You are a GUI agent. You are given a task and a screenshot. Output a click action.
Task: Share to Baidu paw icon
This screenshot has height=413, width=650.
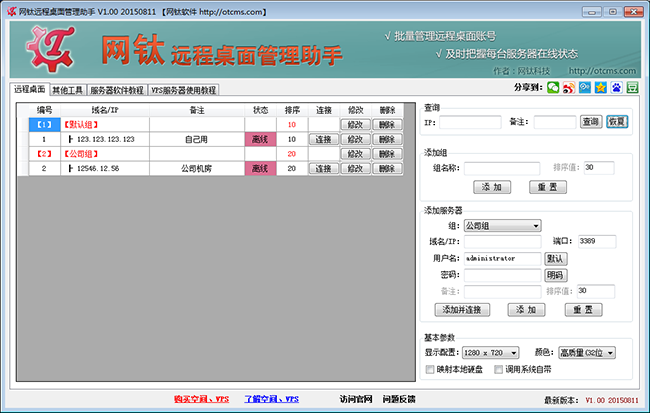616,87
